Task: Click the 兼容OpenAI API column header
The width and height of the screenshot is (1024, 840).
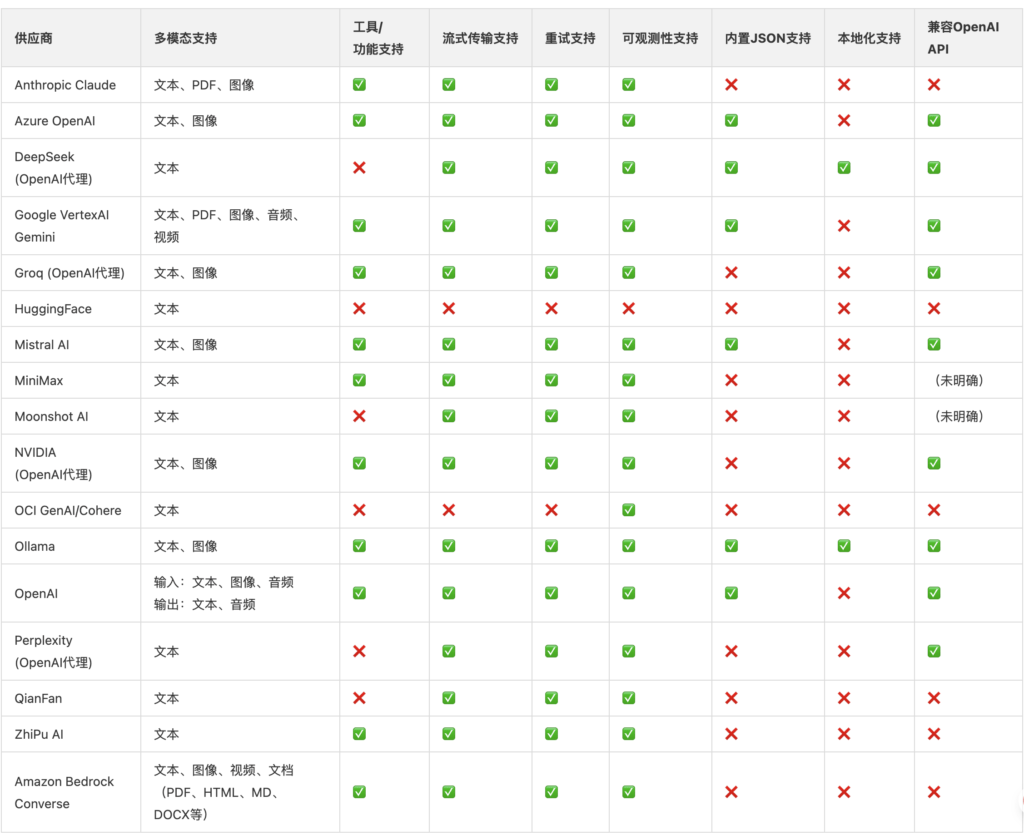Action: coord(963,38)
